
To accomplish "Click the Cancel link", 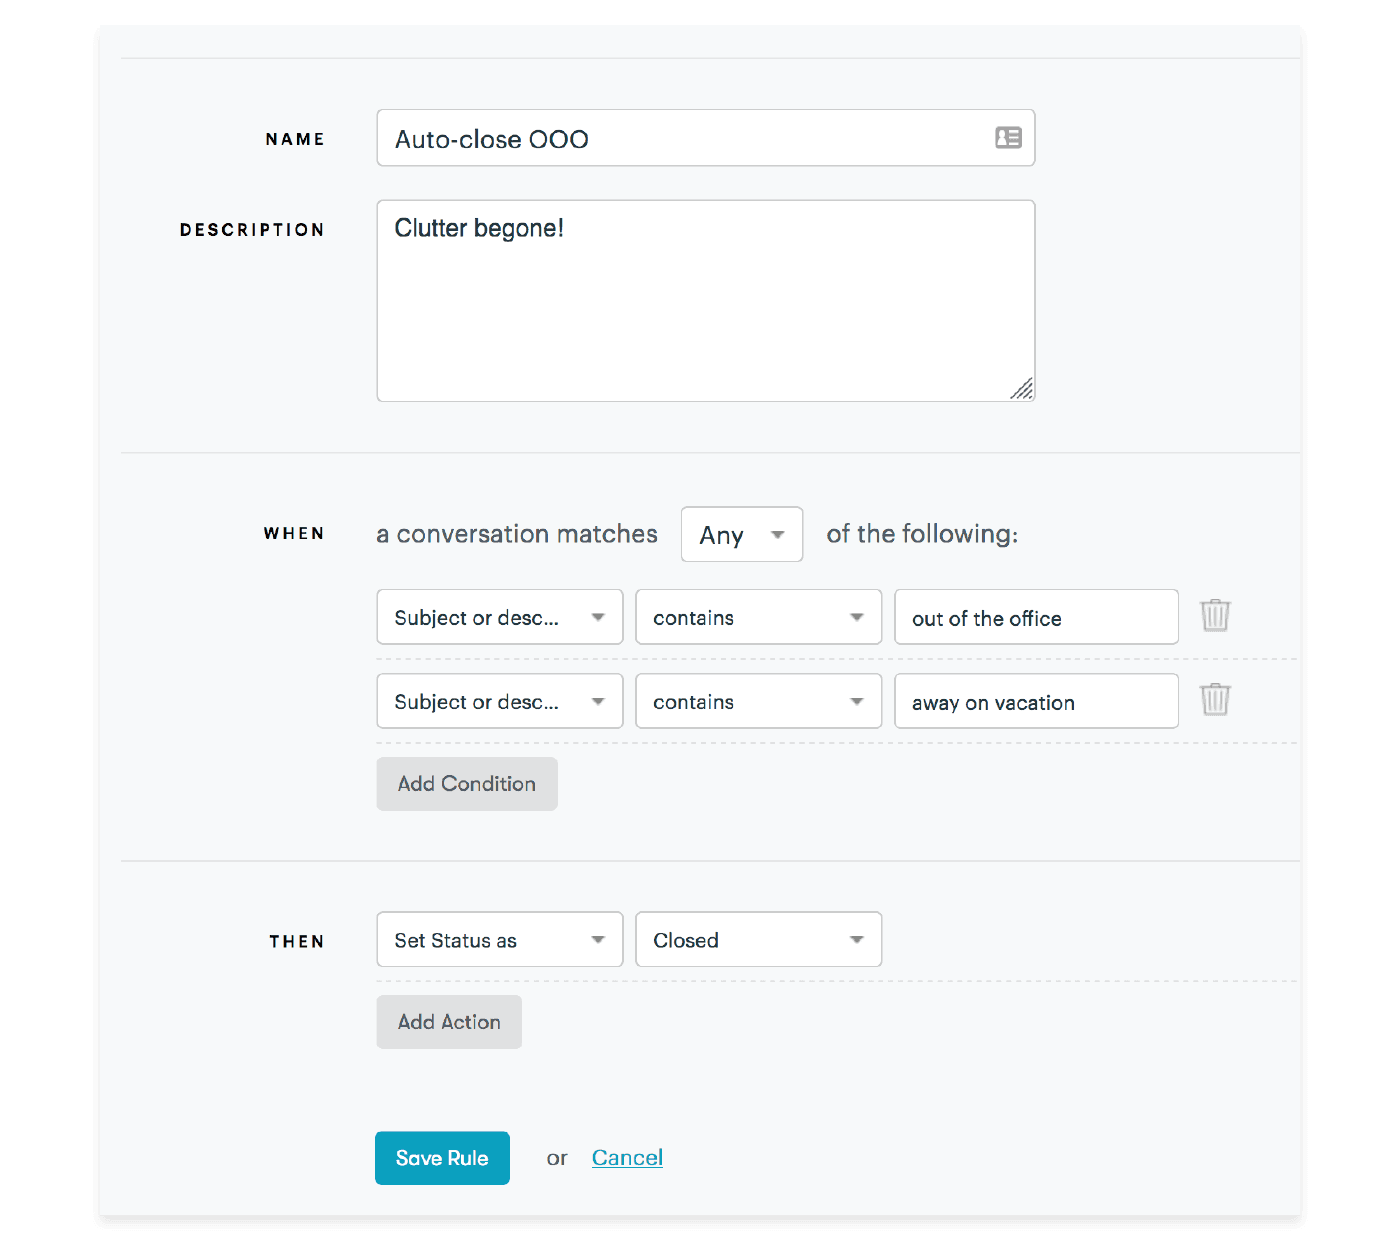I will 627,1157.
